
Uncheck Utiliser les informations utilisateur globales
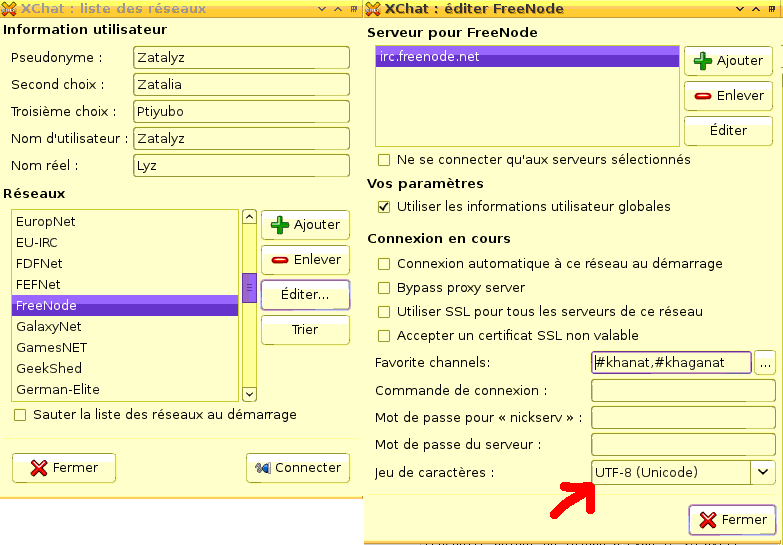[x=384, y=207]
